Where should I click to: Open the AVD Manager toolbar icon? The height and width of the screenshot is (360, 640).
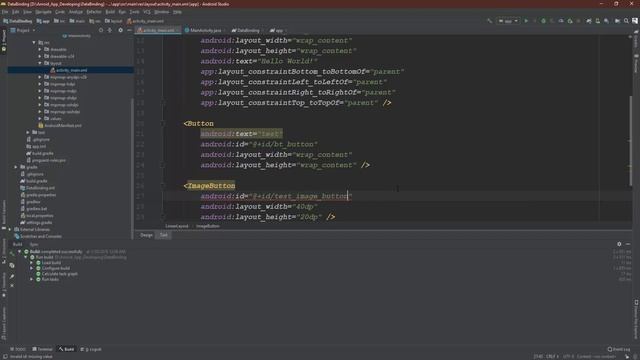click(598, 21)
